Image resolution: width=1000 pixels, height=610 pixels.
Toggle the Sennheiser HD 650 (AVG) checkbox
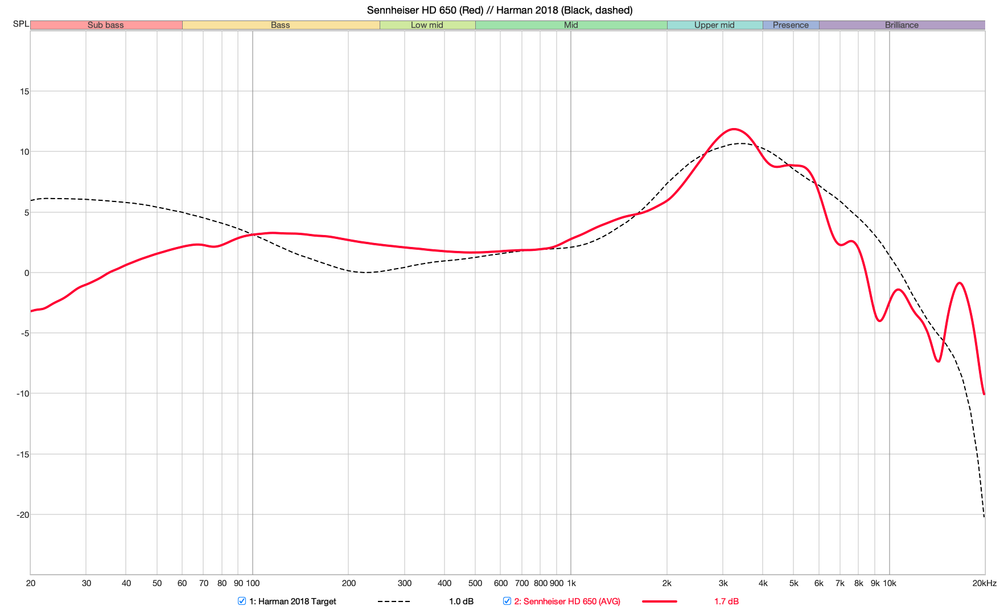click(x=506, y=600)
